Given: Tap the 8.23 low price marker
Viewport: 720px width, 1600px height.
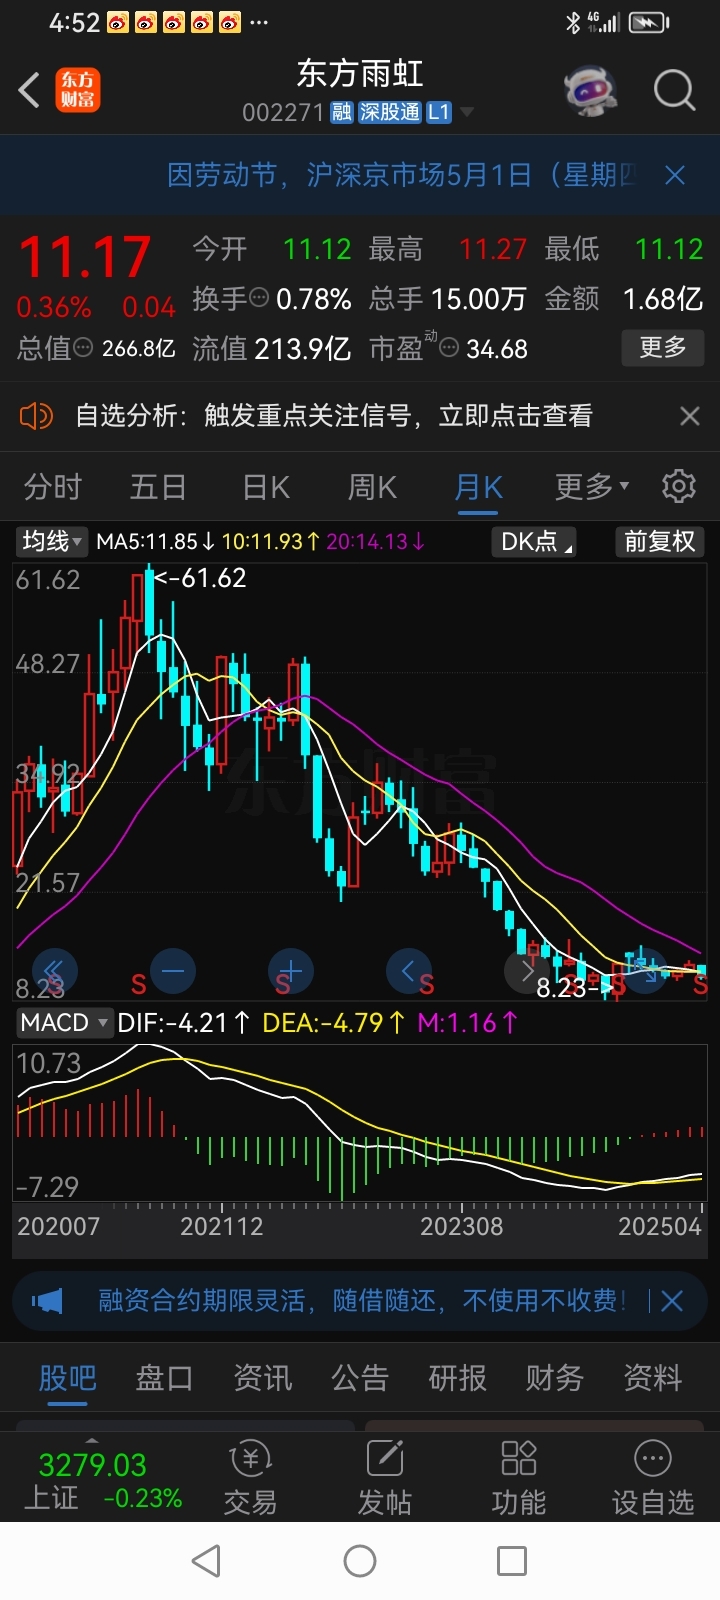Looking at the screenshot, I should (574, 988).
